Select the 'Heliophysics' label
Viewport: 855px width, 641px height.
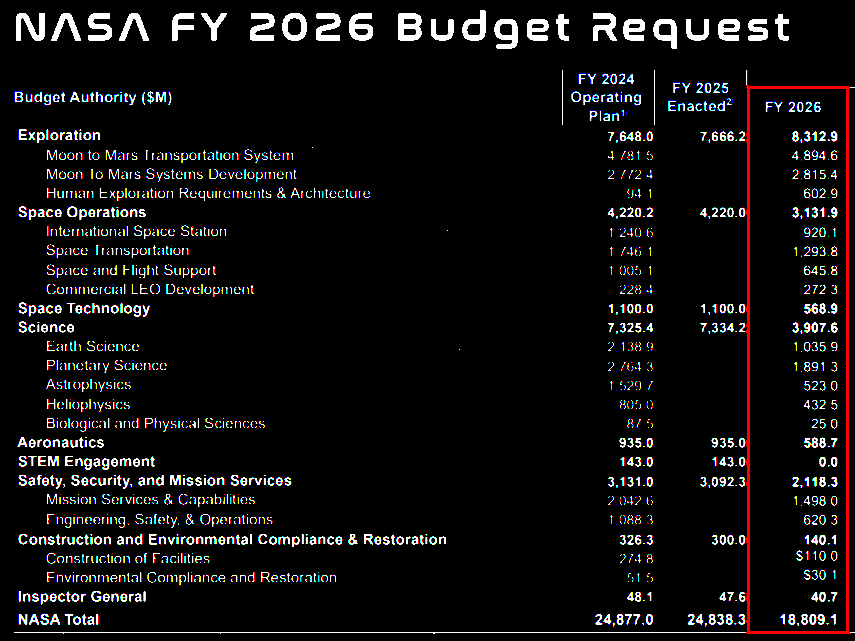88,404
